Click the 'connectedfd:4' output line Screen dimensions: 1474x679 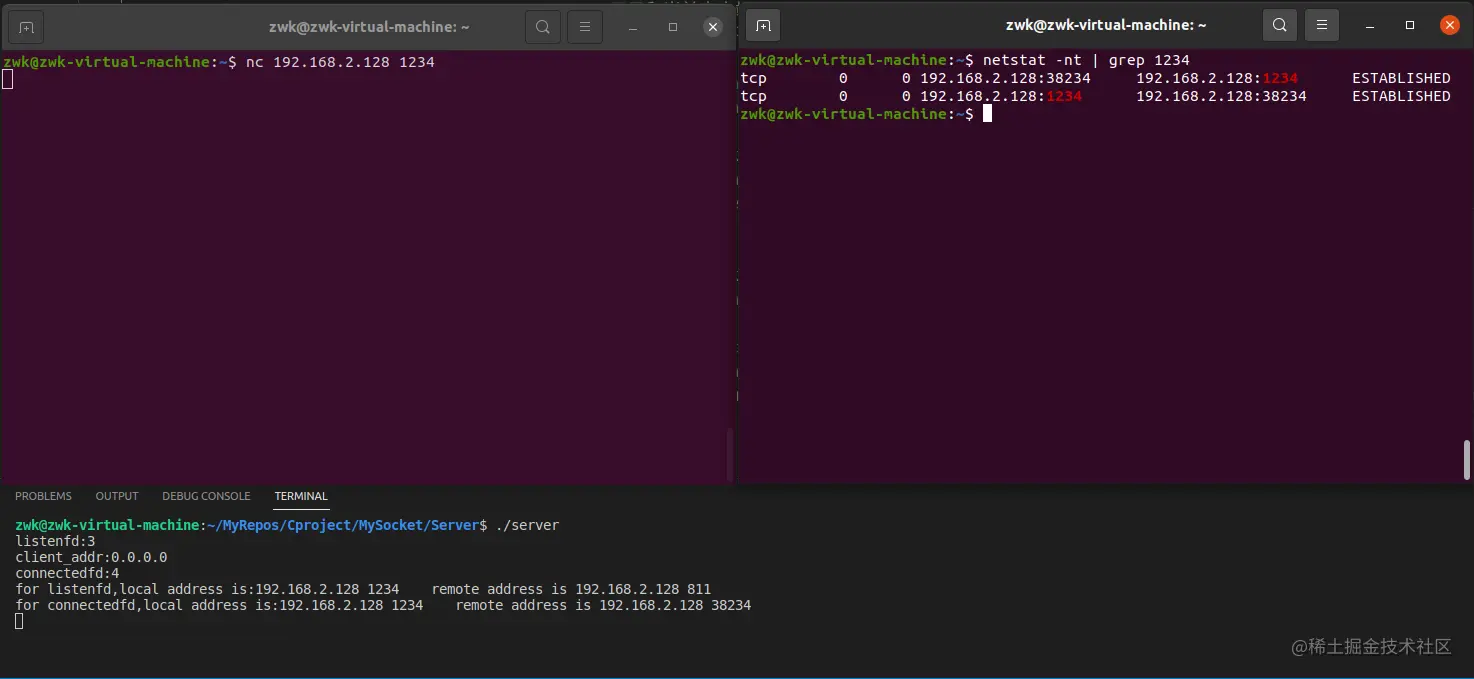[x=67, y=573]
